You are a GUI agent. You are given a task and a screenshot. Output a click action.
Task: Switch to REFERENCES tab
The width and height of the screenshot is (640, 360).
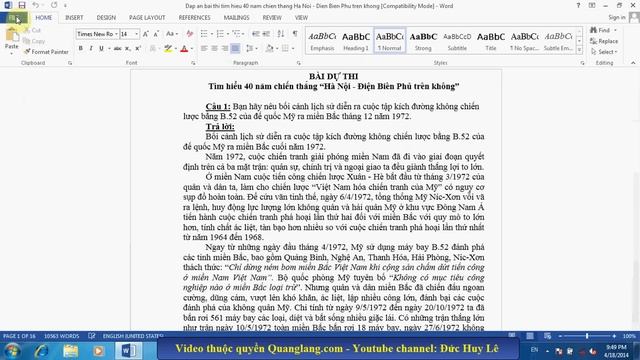(x=194, y=18)
